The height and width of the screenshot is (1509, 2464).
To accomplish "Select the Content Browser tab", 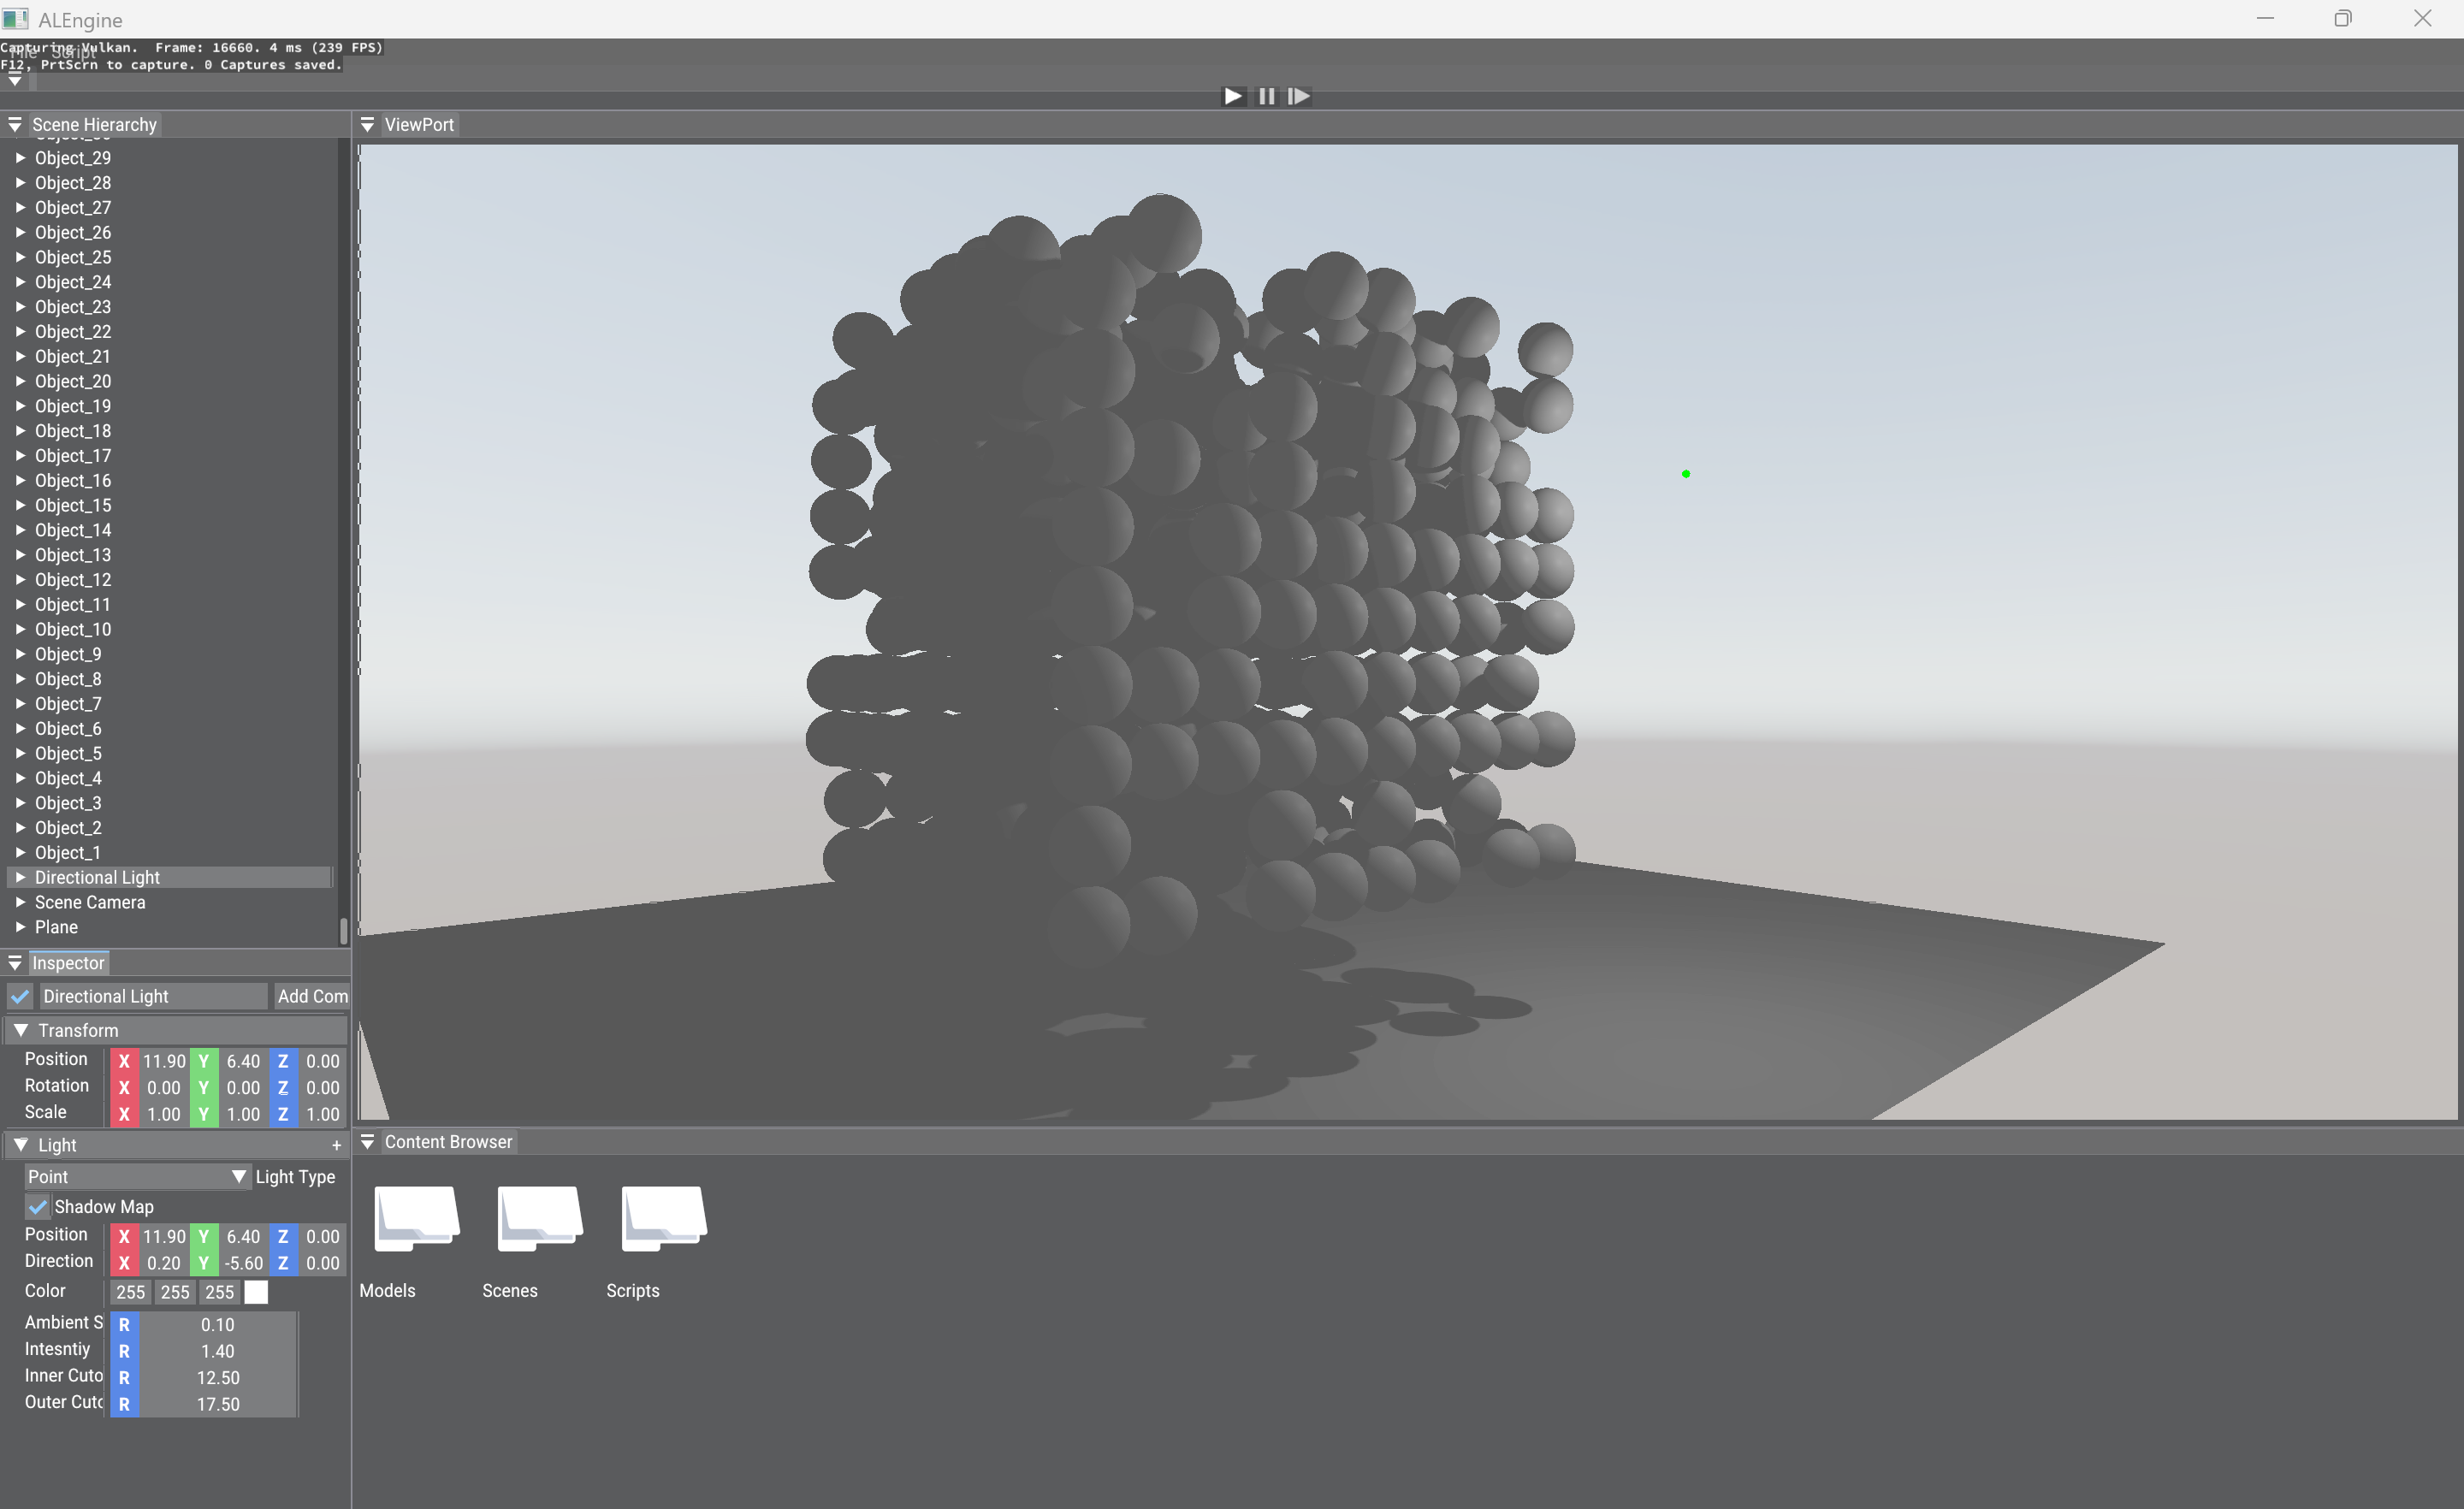I will point(448,1142).
